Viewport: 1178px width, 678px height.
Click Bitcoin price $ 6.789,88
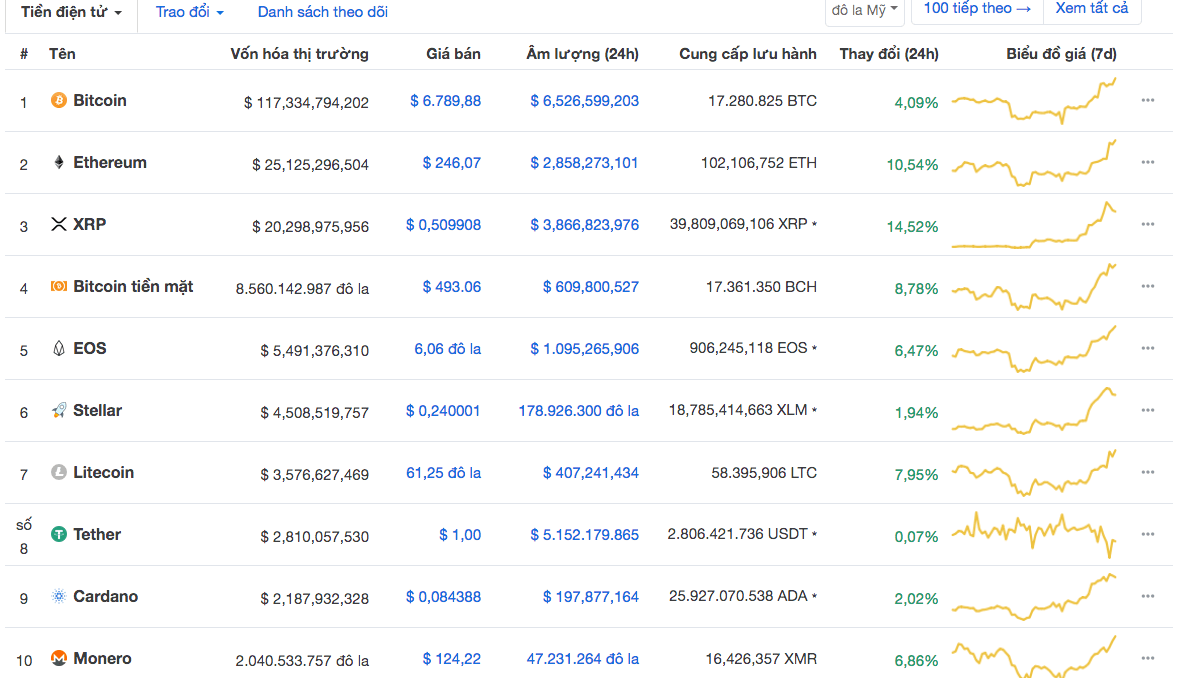coord(446,101)
